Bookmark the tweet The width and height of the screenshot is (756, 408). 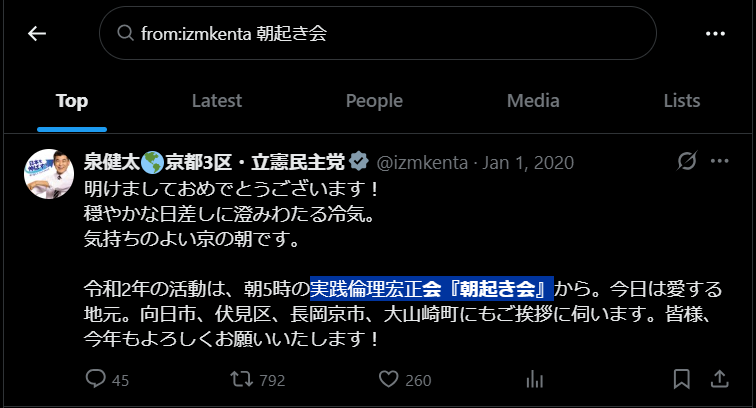click(682, 379)
